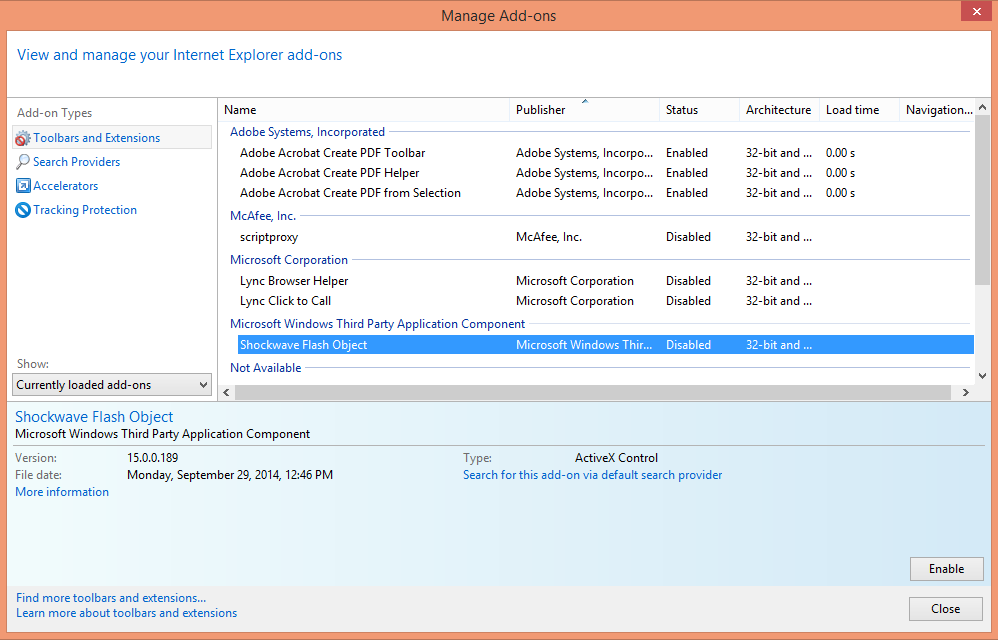Sort by the Navigation column header
Screen dimensions: 998x640
(x=936, y=109)
